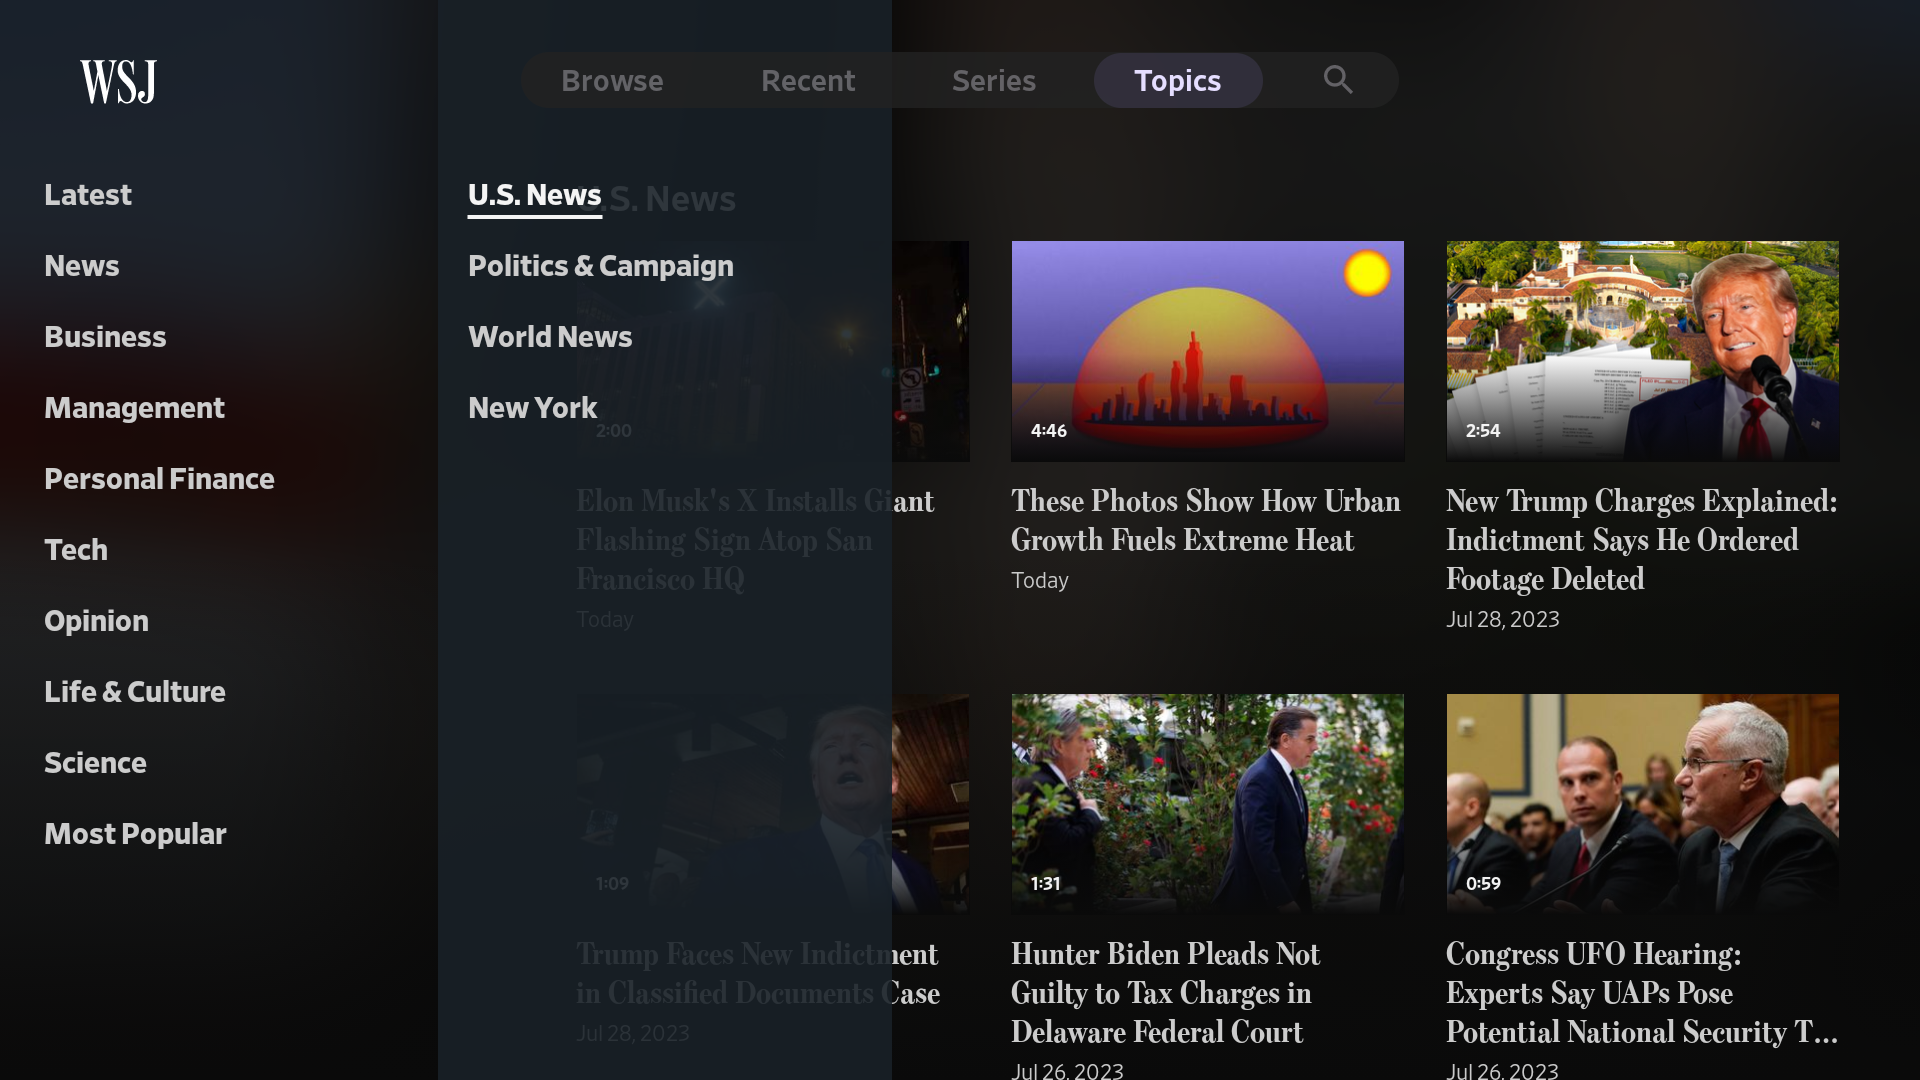Open the New York topic
The width and height of the screenshot is (1920, 1080).
(x=531, y=407)
